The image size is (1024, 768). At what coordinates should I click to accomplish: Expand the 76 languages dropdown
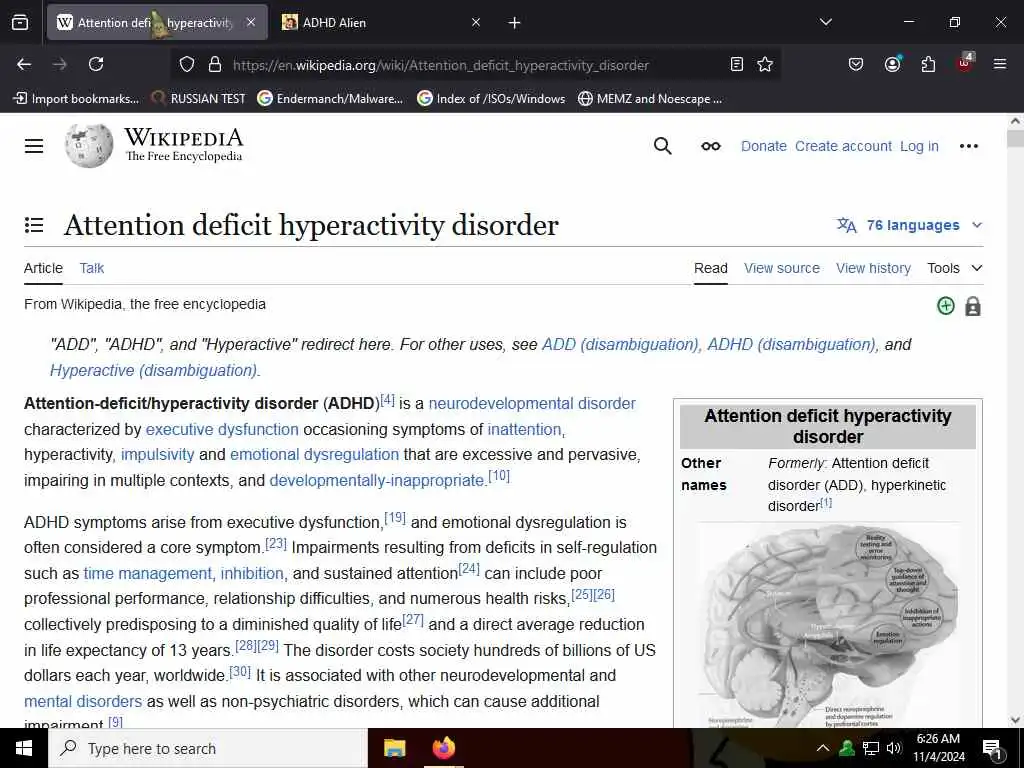pos(910,225)
